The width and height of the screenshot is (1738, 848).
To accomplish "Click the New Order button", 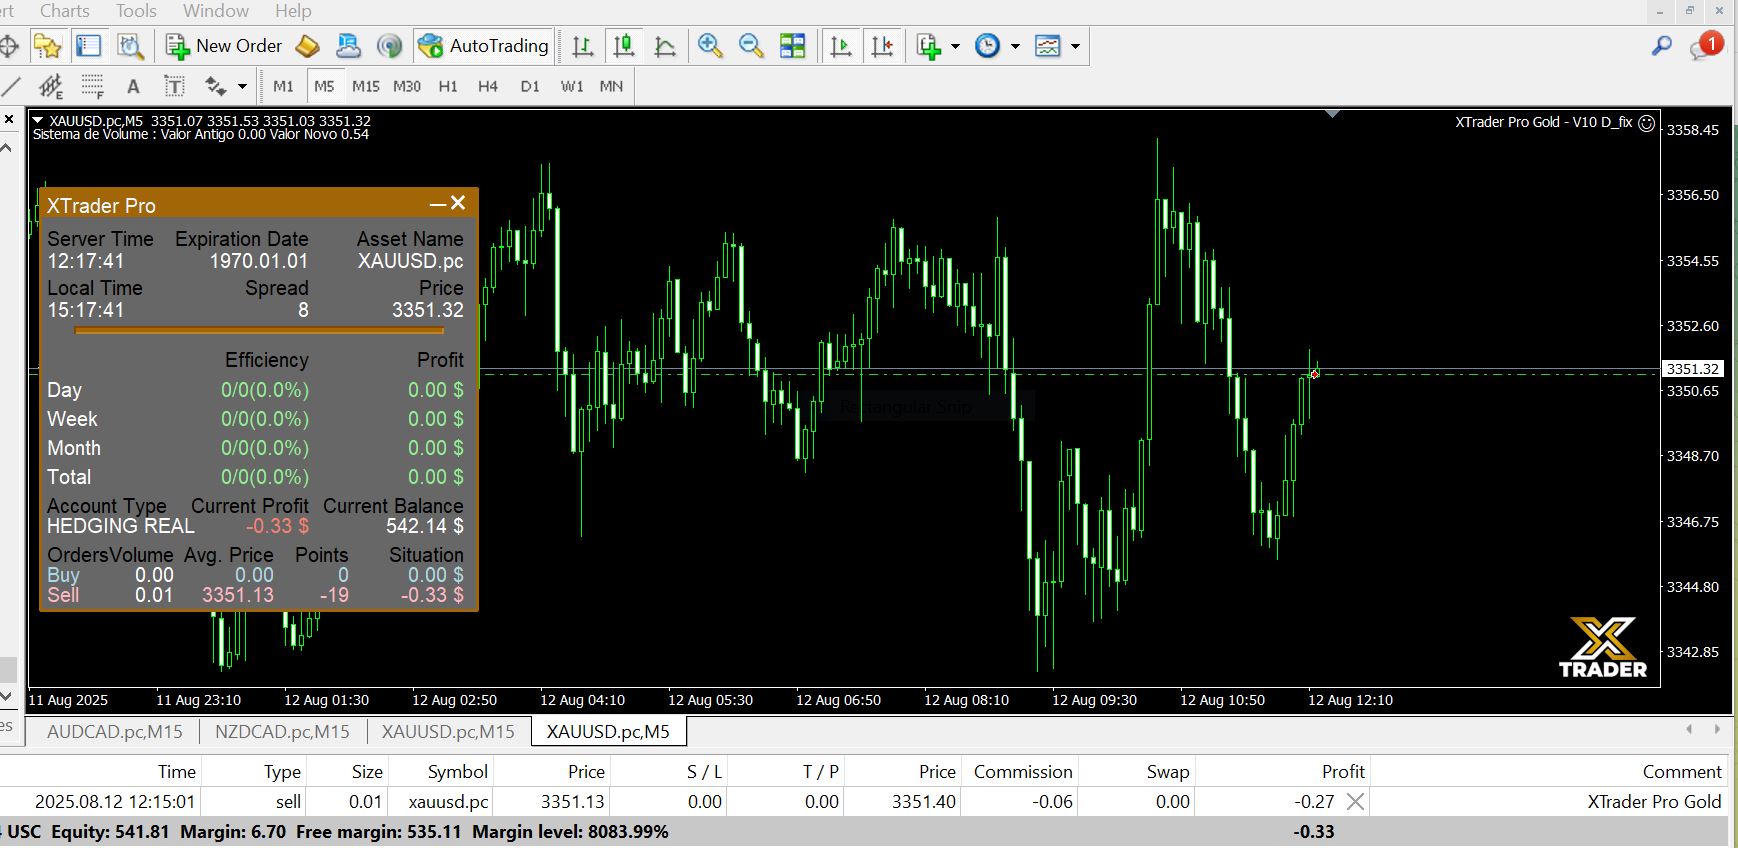I will (x=224, y=46).
